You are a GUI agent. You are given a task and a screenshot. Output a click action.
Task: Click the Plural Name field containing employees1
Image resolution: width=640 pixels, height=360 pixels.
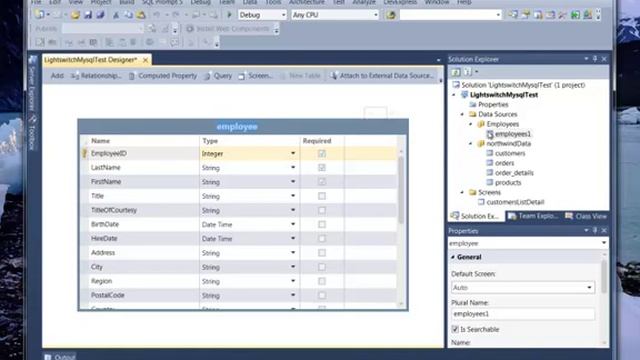click(522, 314)
